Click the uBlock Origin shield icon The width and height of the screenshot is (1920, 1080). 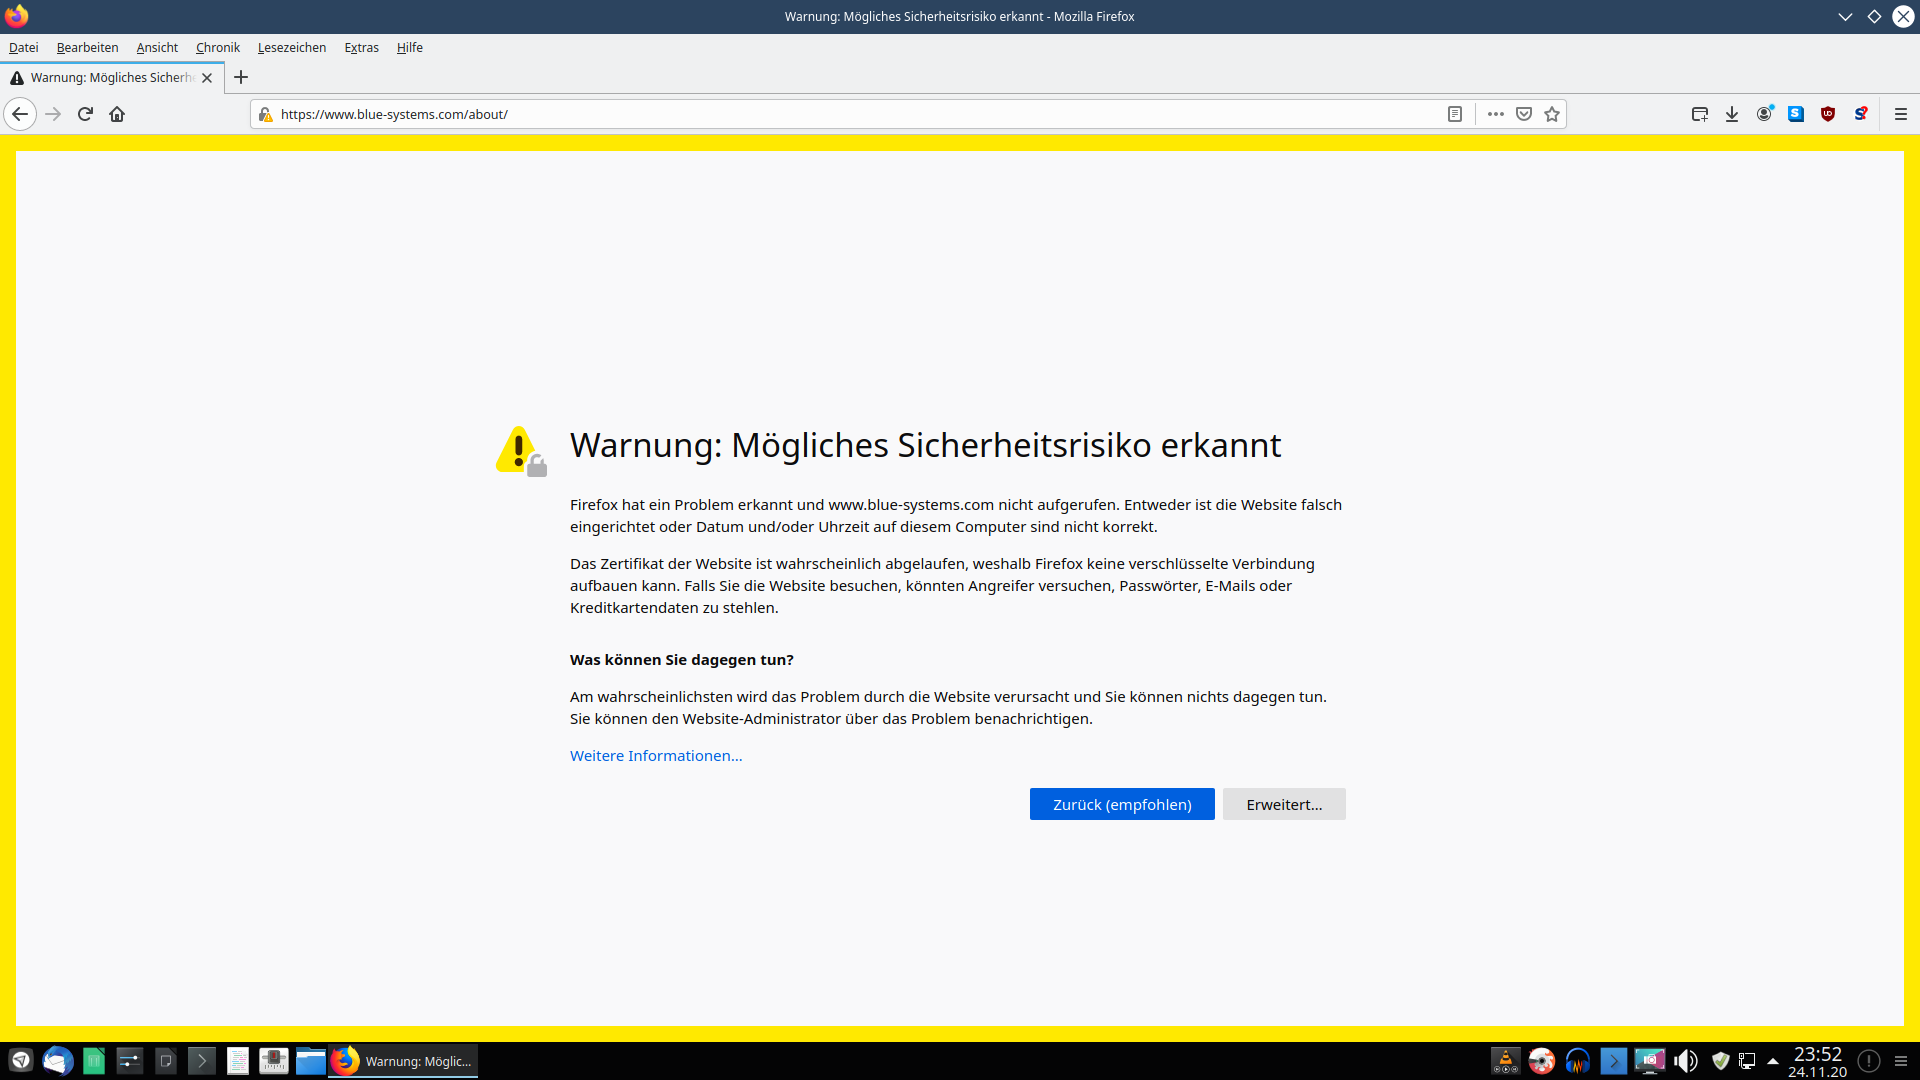tap(1828, 114)
